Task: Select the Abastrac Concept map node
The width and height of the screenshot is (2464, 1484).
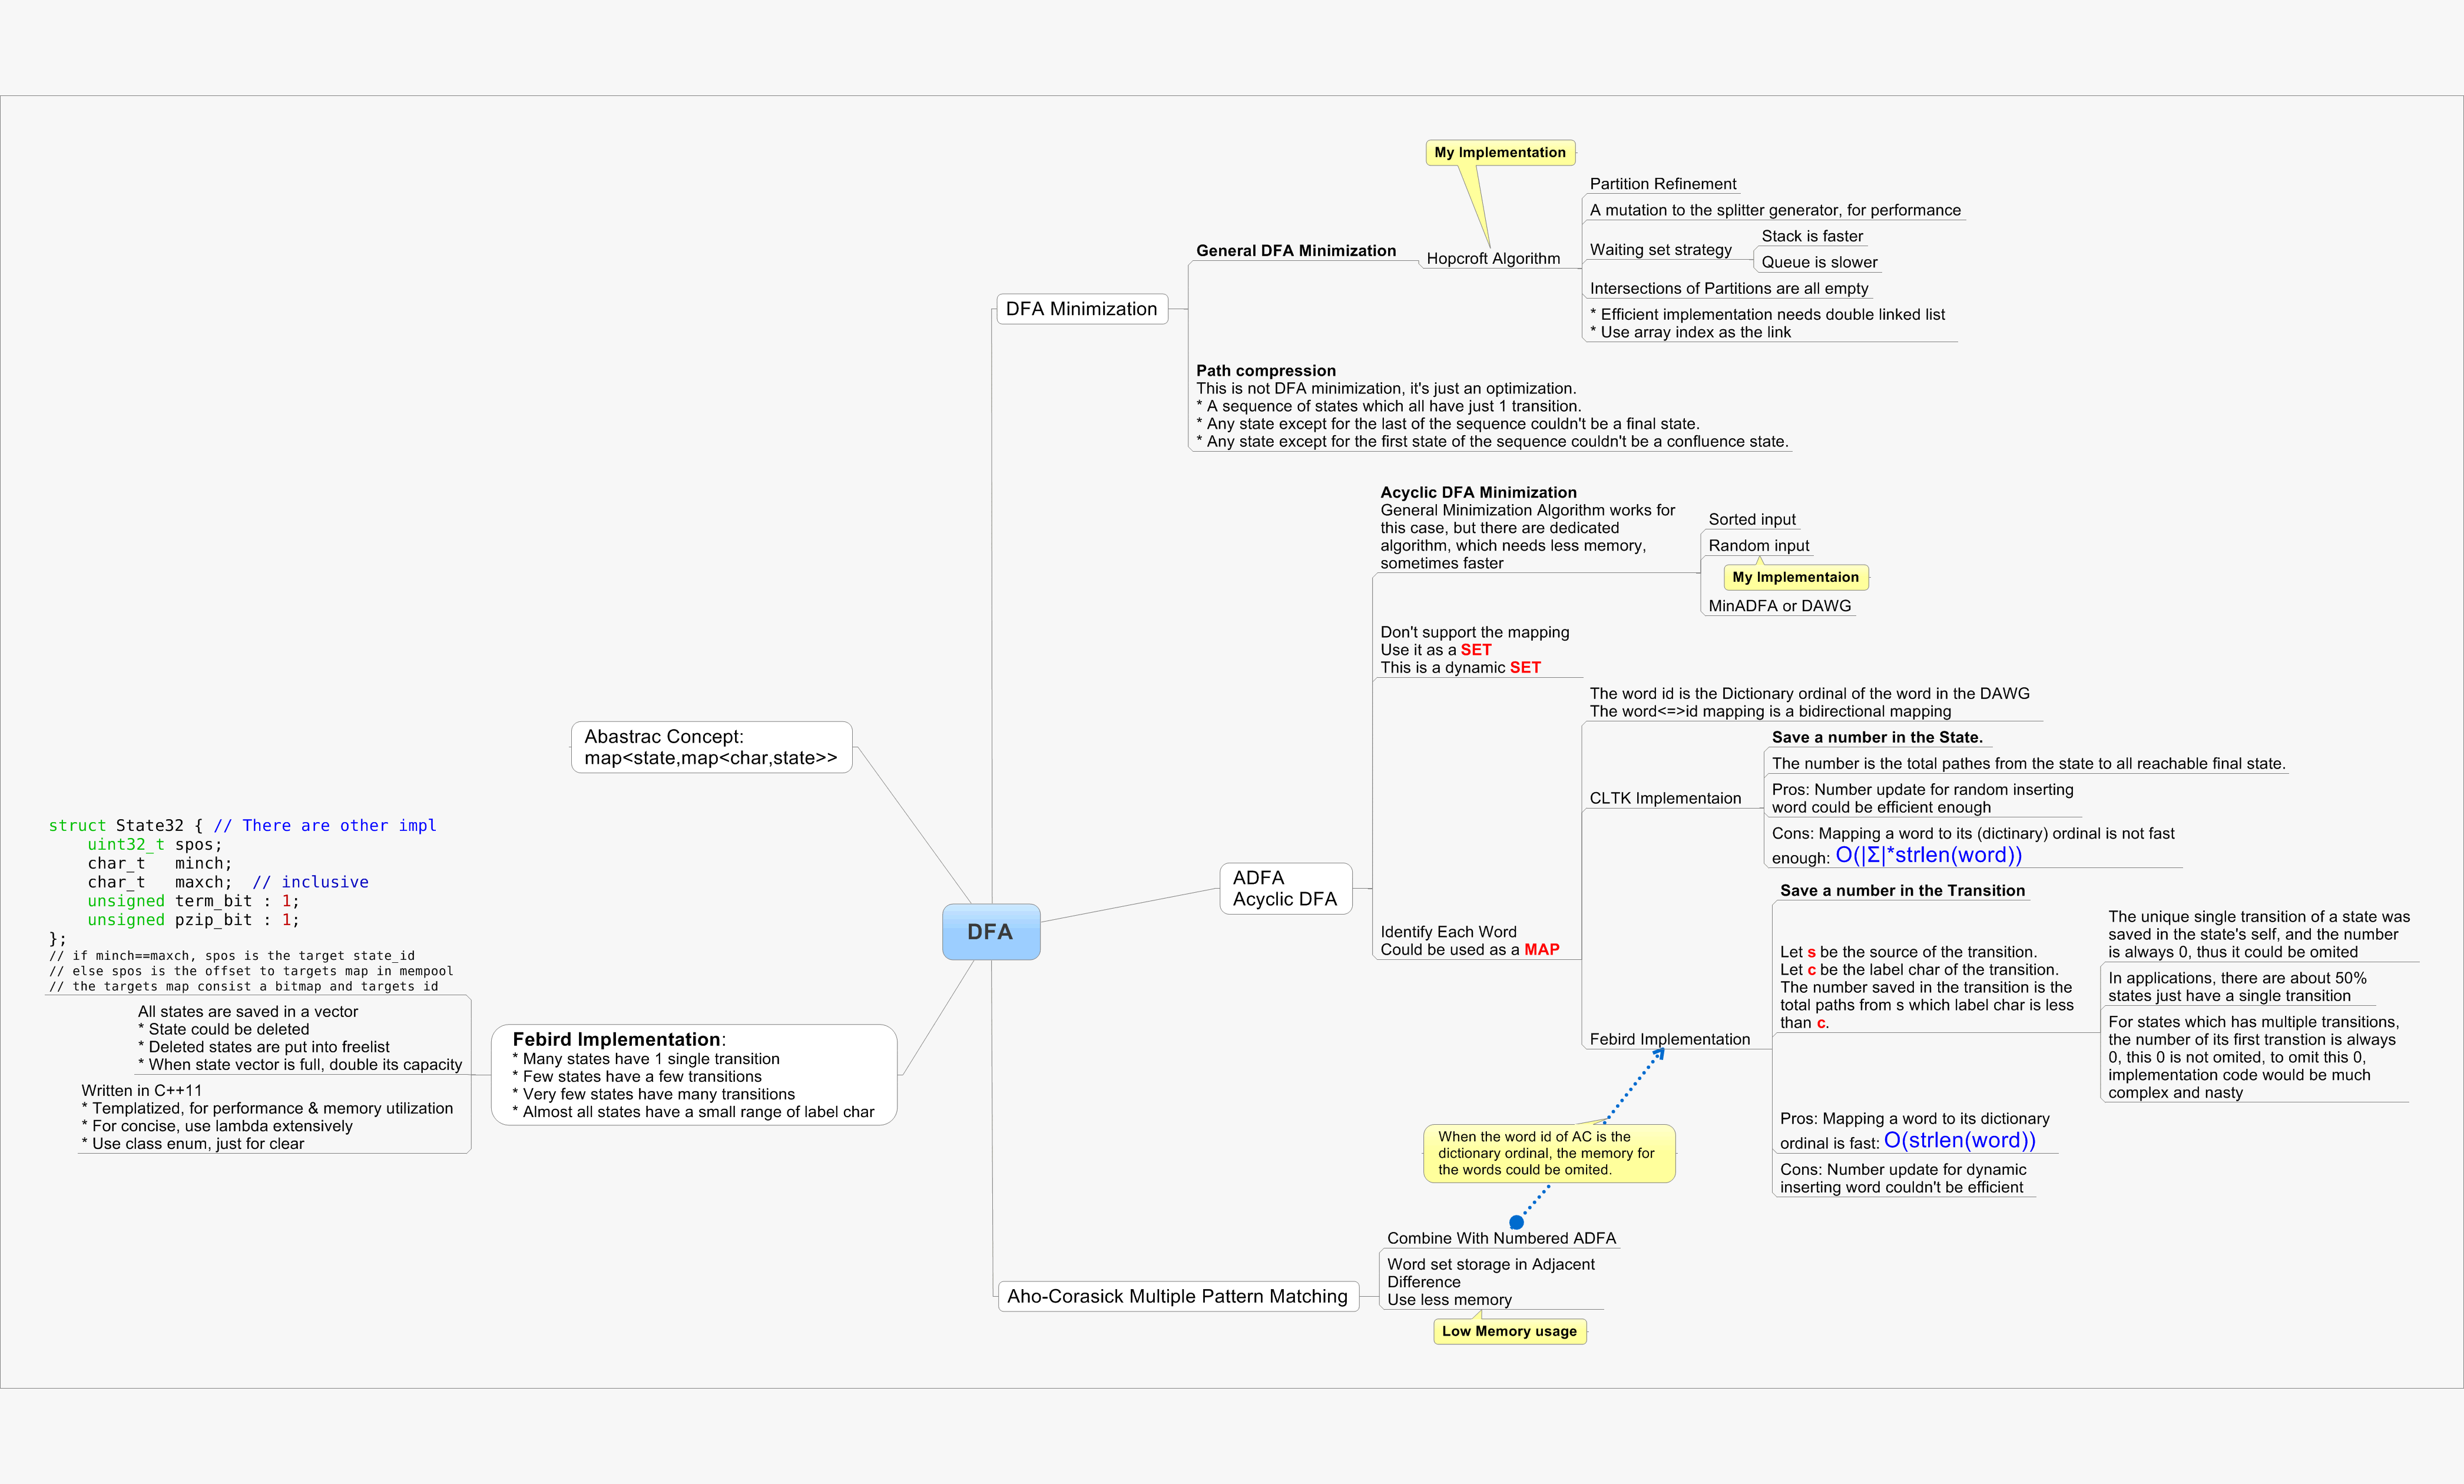Action: [711, 747]
